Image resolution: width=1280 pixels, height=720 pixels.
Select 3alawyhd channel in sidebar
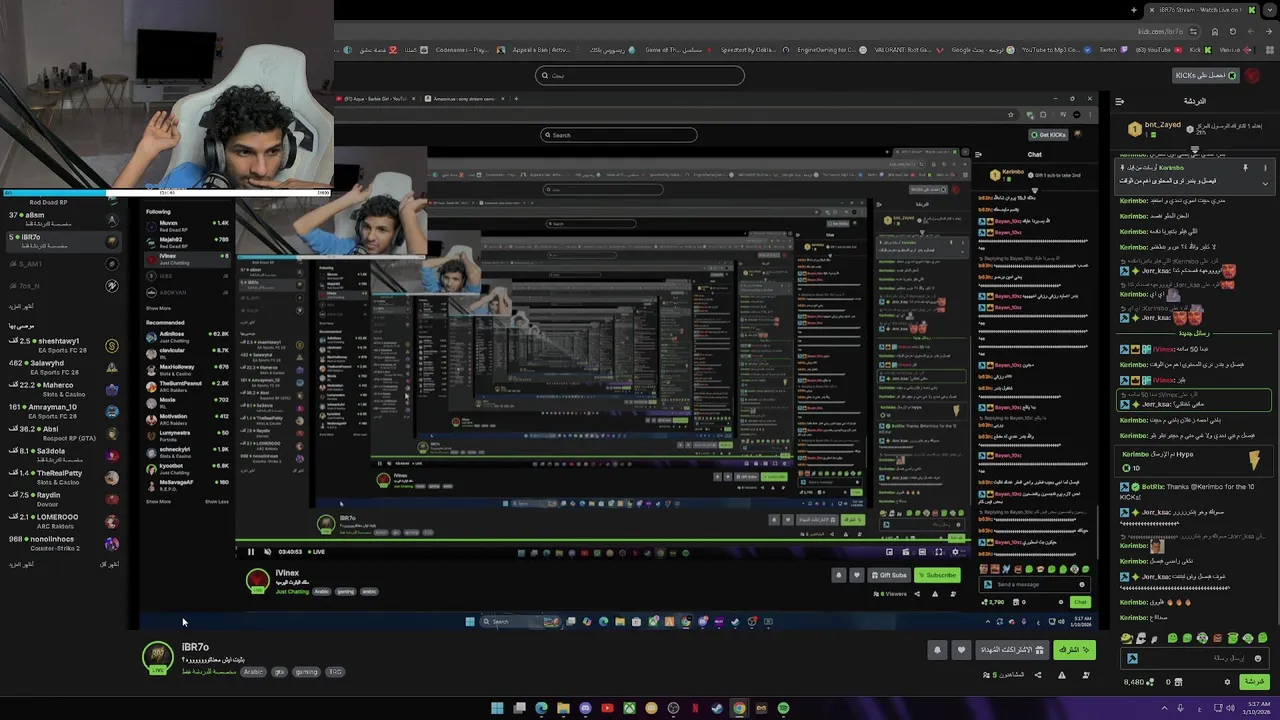64,367
